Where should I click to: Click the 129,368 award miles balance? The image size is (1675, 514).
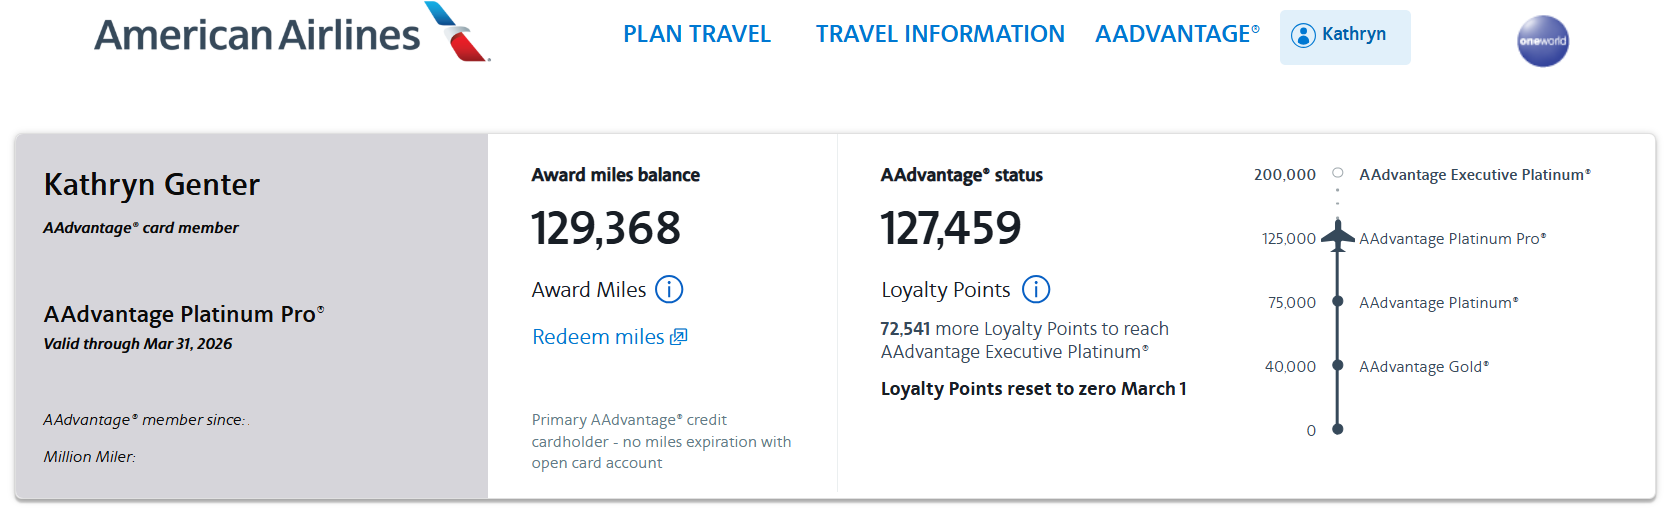605,228
